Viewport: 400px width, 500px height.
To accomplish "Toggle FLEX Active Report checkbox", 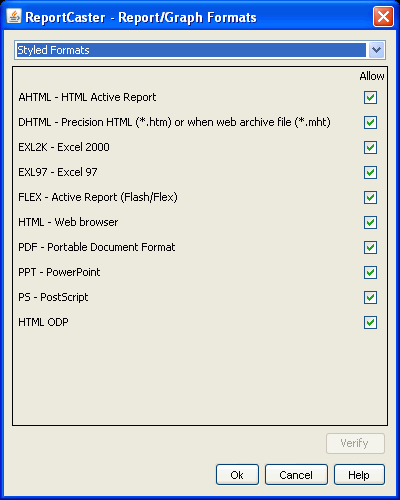I will pos(370,198).
